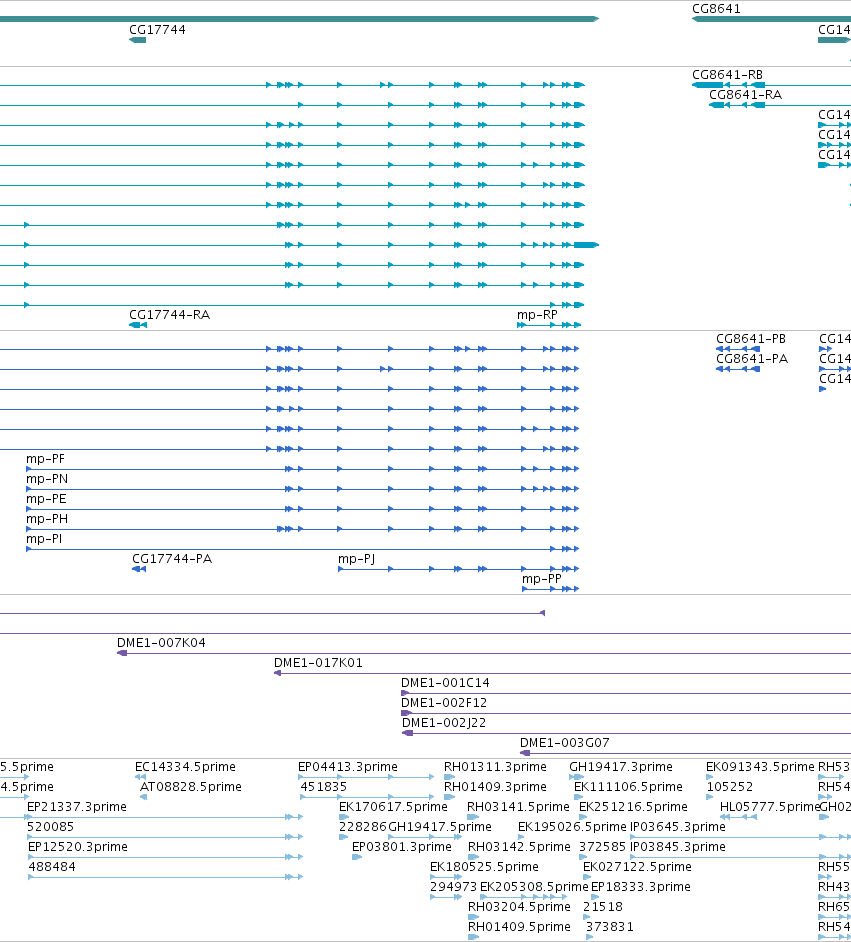Select the EP12520.3prime EST label
The width and height of the screenshot is (851, 942).
coord(77,847)
